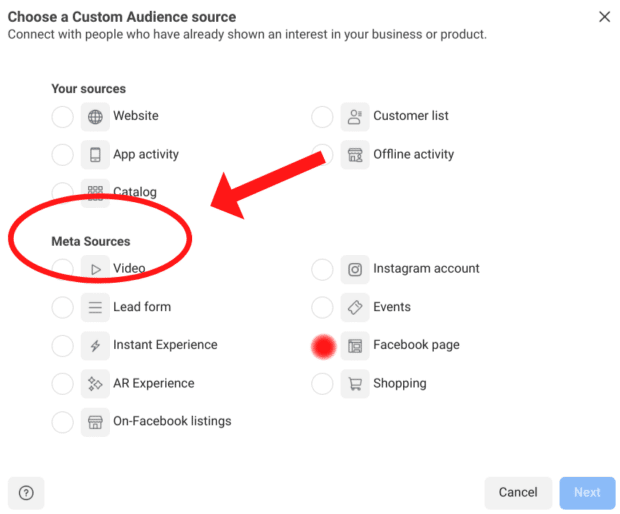
Task: Click the Instagram account camera icon
Action: (355, 269)
